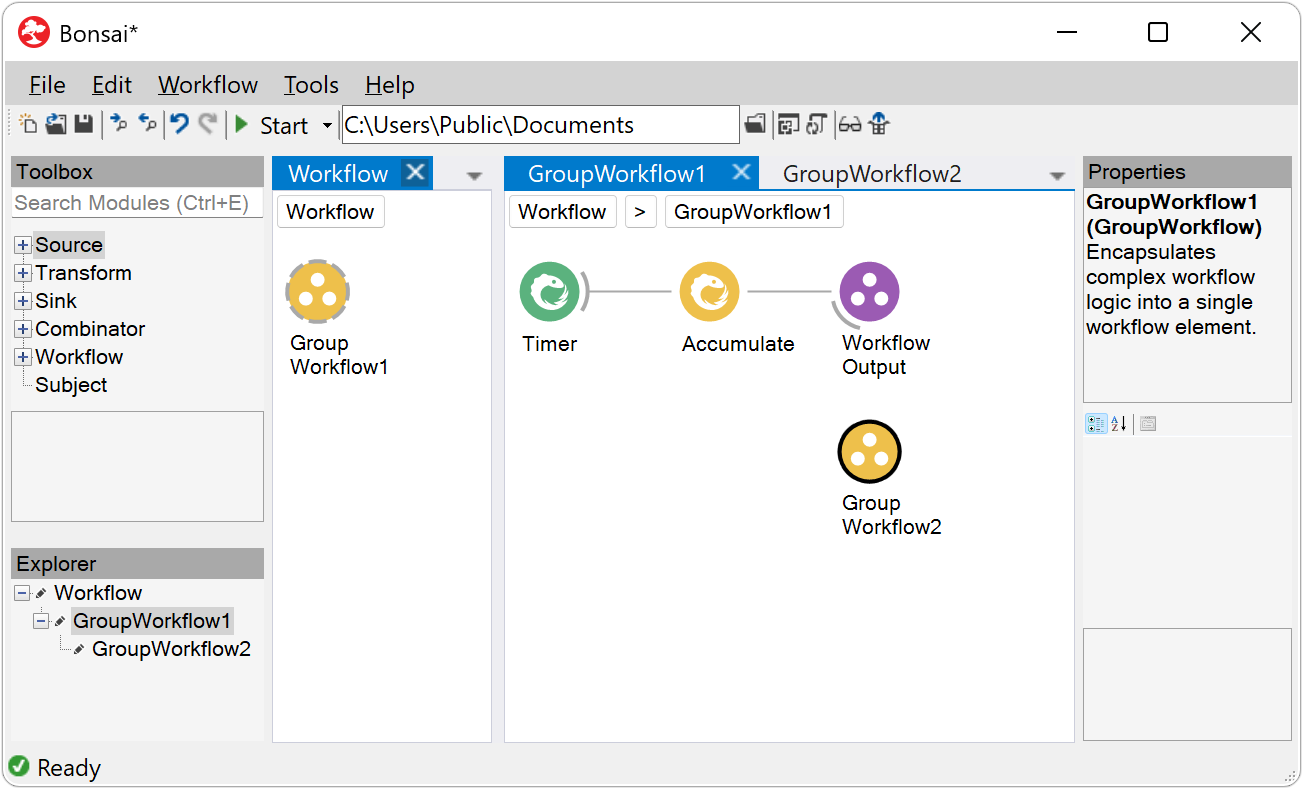This screenshot has height=789, width=1303.
Task: Expand the Combinator toolbox category
Action: 23,329
